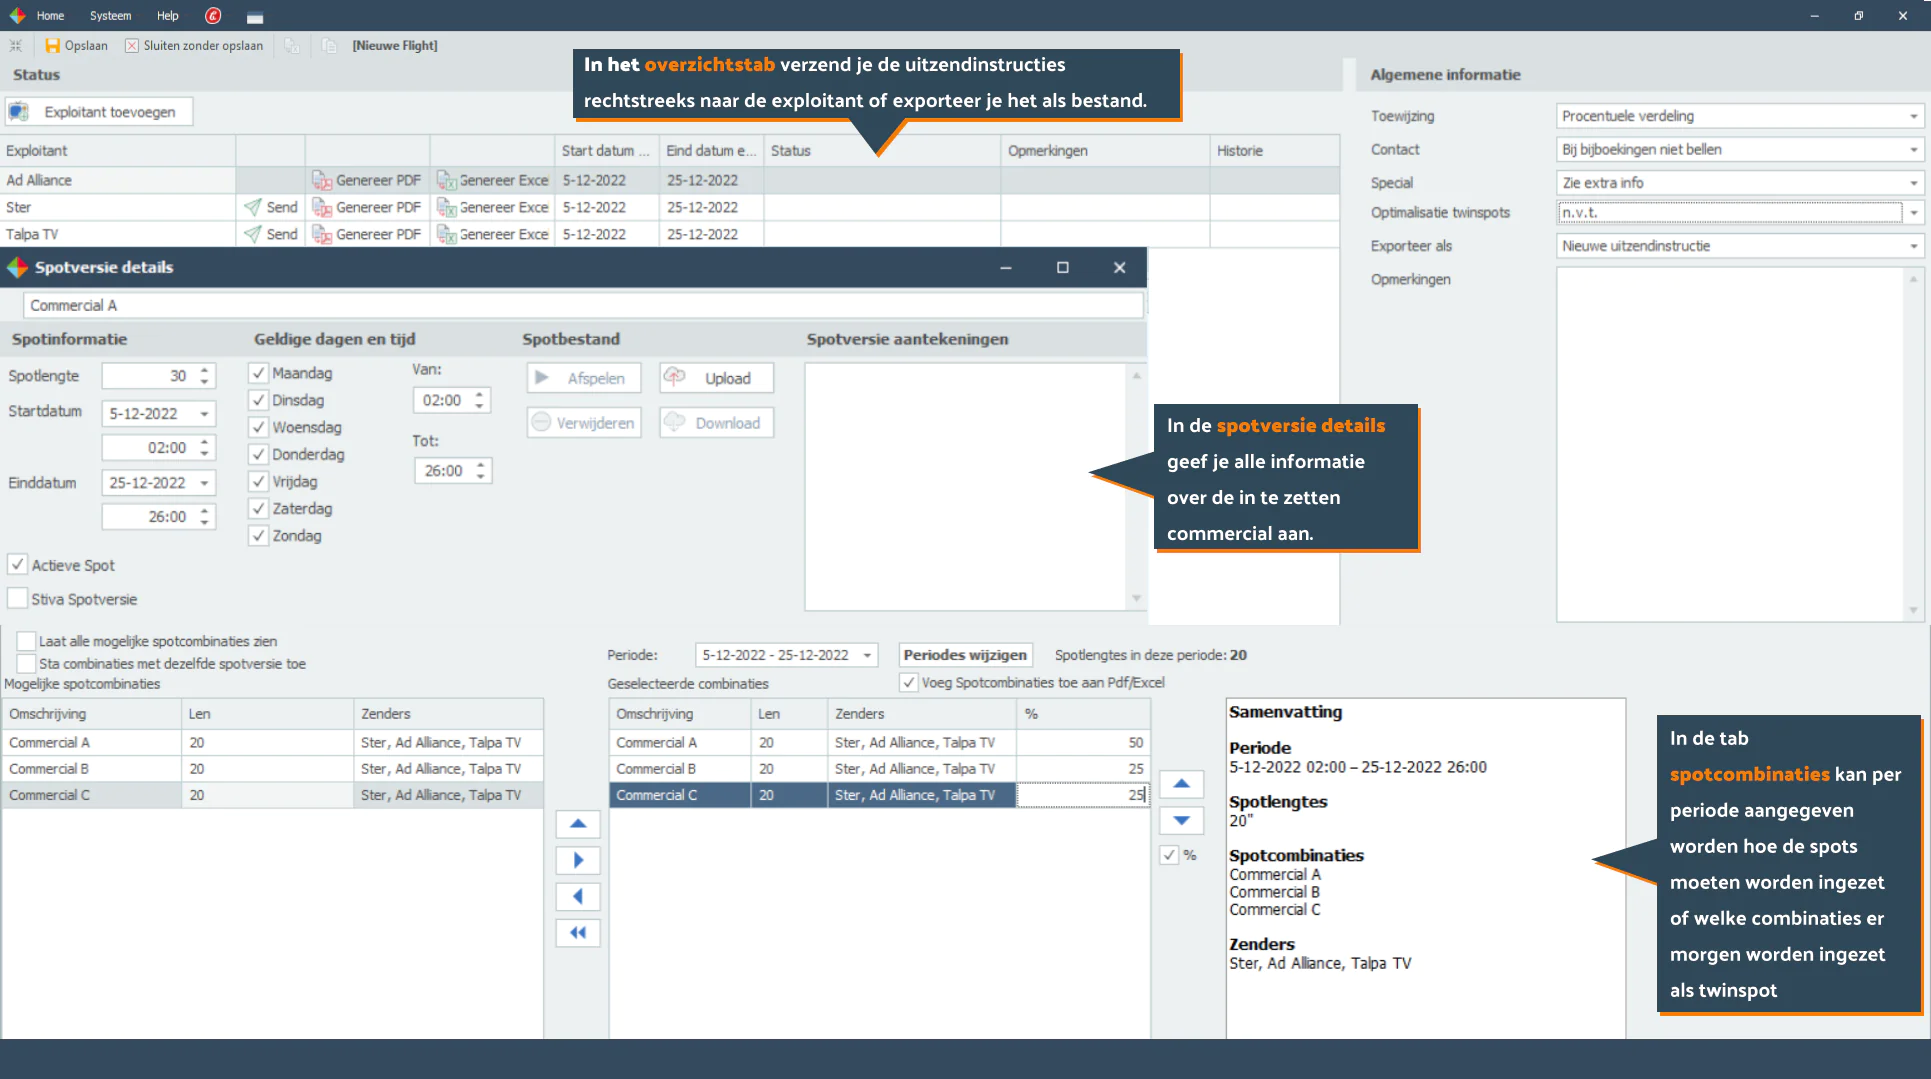This screenshot has width=1931, height=1079.
Task: Click the Download spot file button
Action: coord(716,423)
